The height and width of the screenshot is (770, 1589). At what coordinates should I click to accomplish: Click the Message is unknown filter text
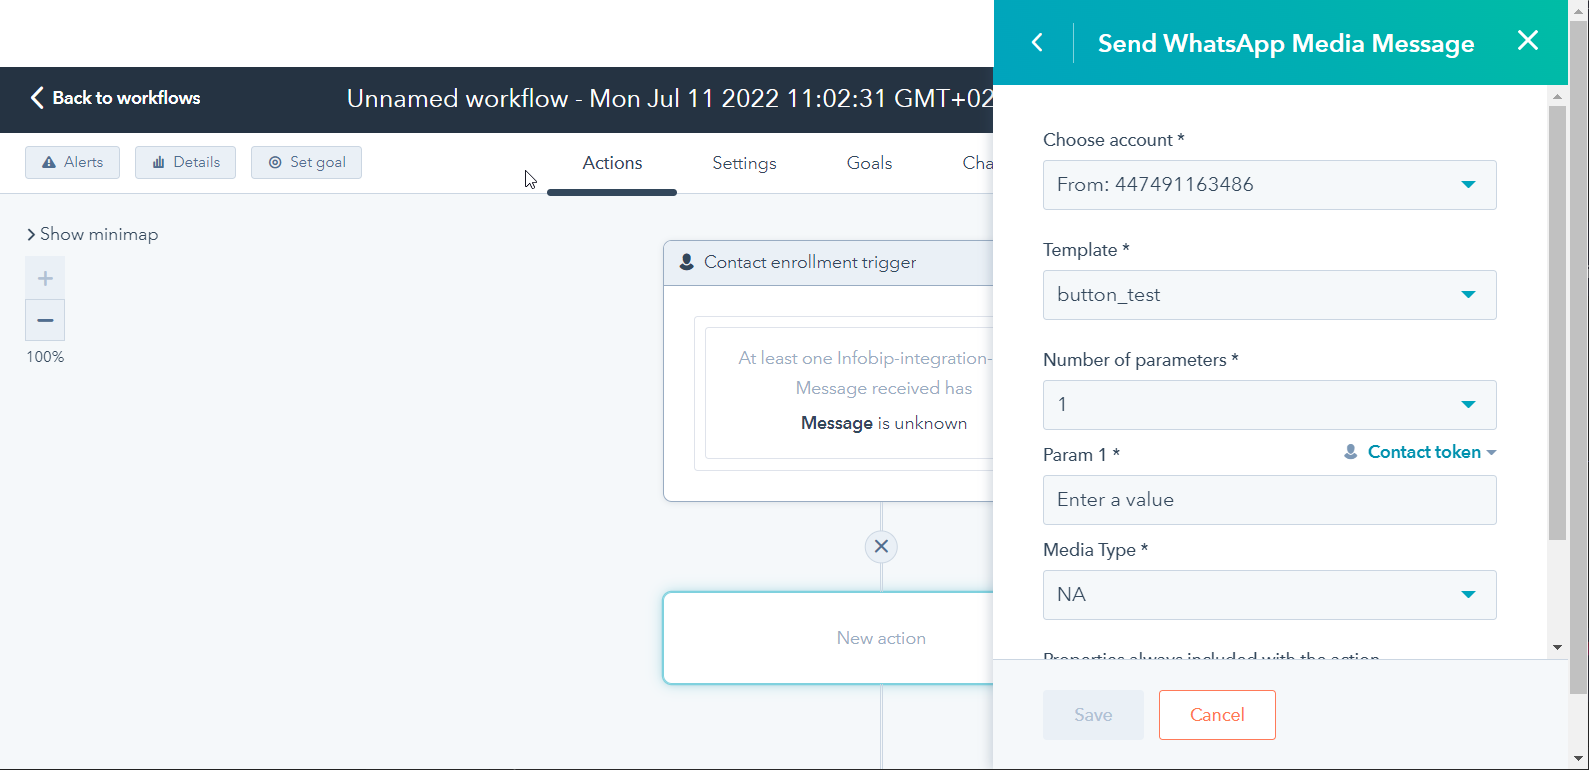[884, 423]
